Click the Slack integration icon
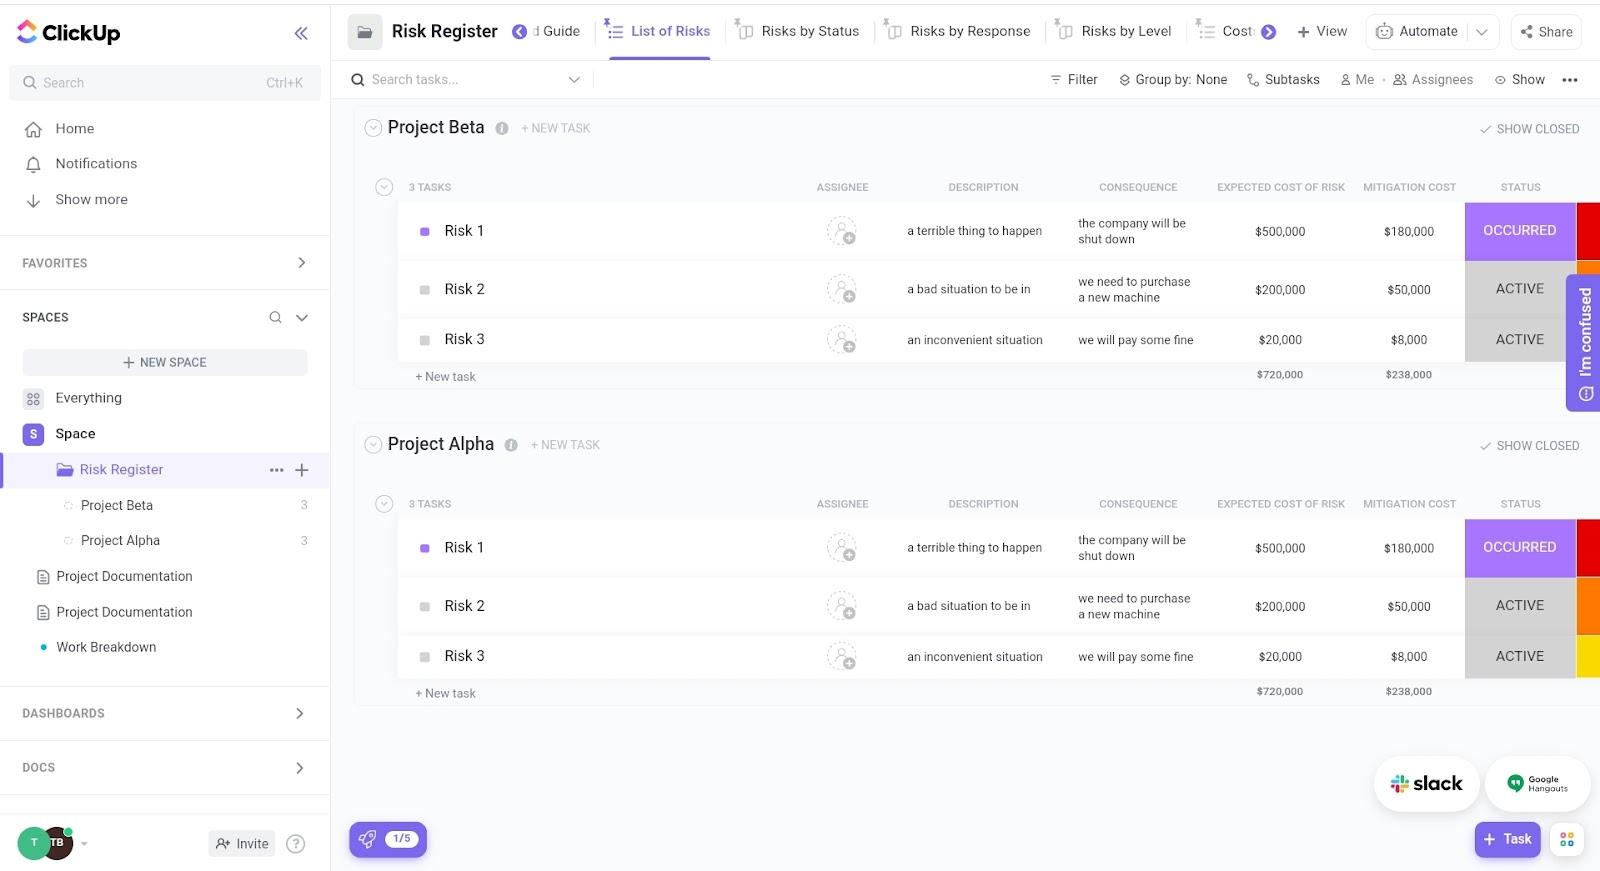1600x871 pixels. coord(1426,784)
